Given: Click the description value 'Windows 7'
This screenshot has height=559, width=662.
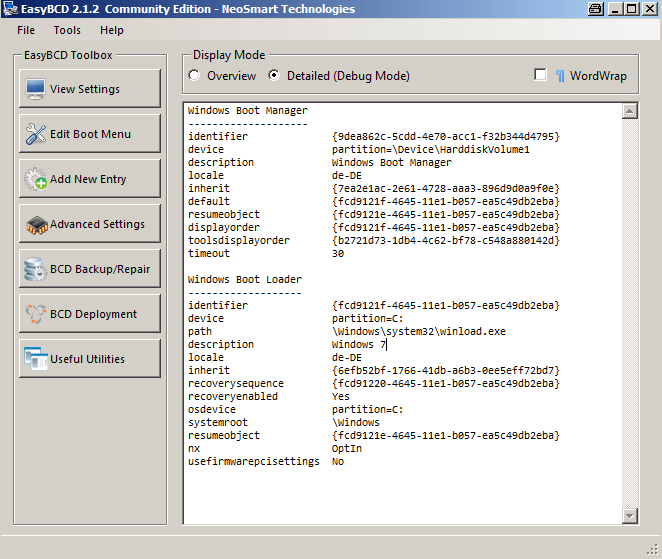Looking at the screenshot, I should coord(359,345).
